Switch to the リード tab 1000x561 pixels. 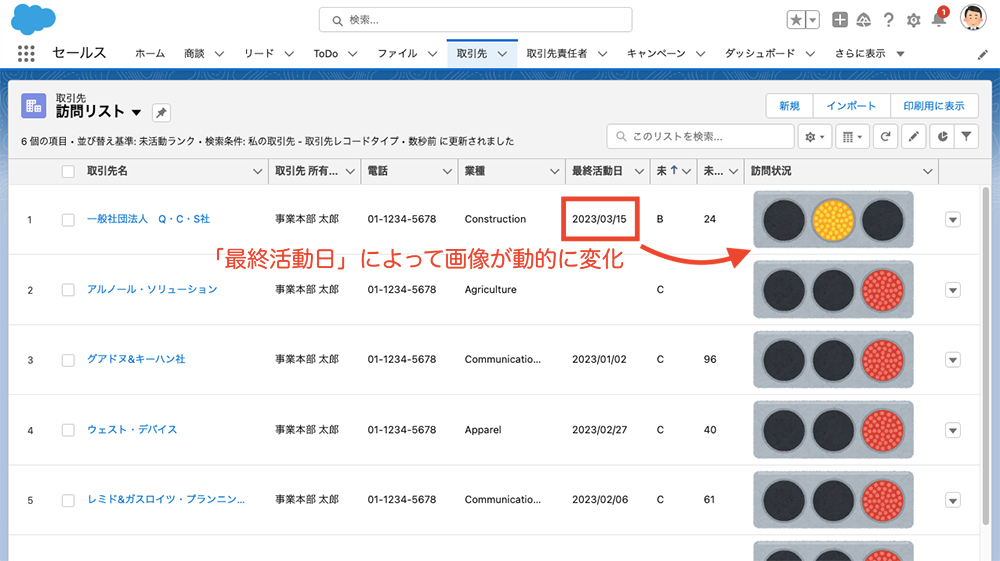point(259,54)
